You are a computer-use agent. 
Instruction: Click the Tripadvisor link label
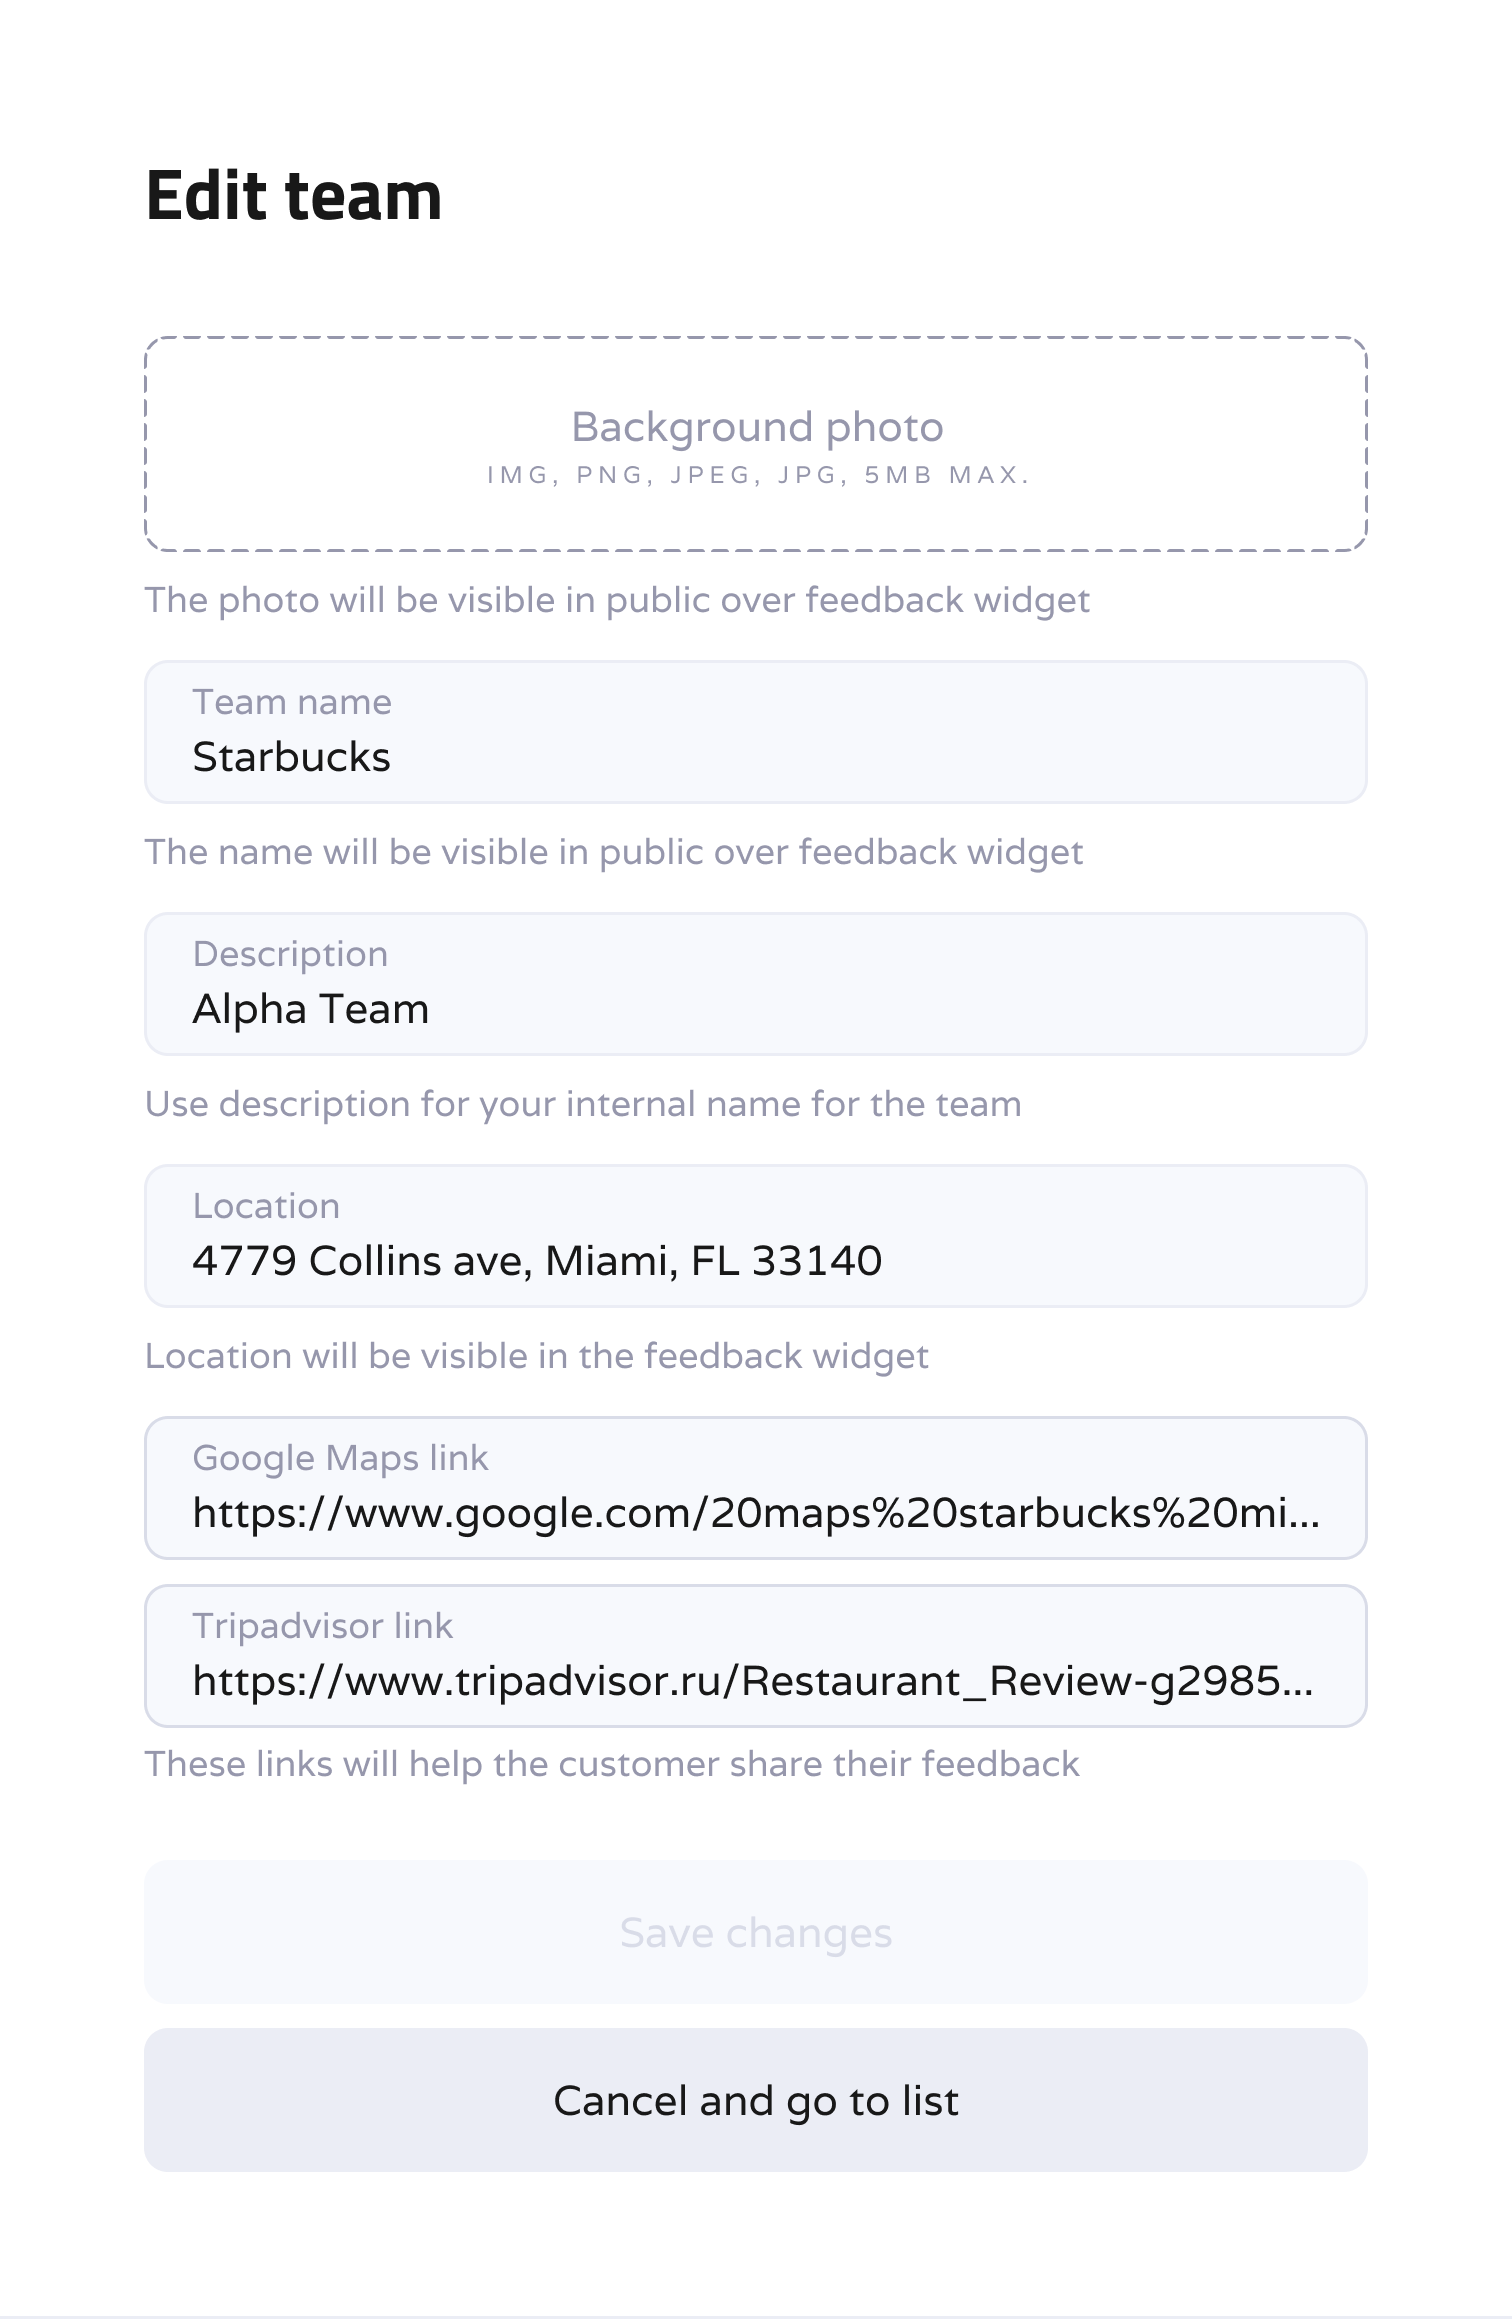(322, 1626)
